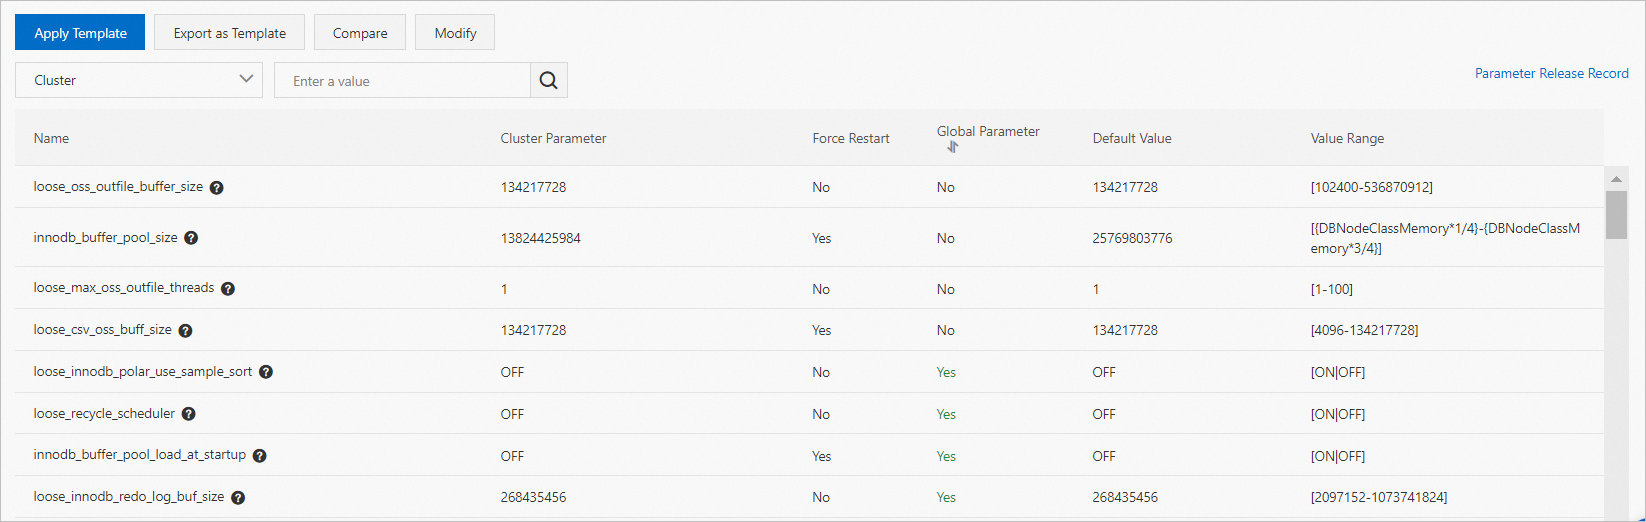This screenshot has width=1646, height=522.
Task: Click help icon beside loose_innodb_redo_log_buf_size
Action: pos(238,497)
